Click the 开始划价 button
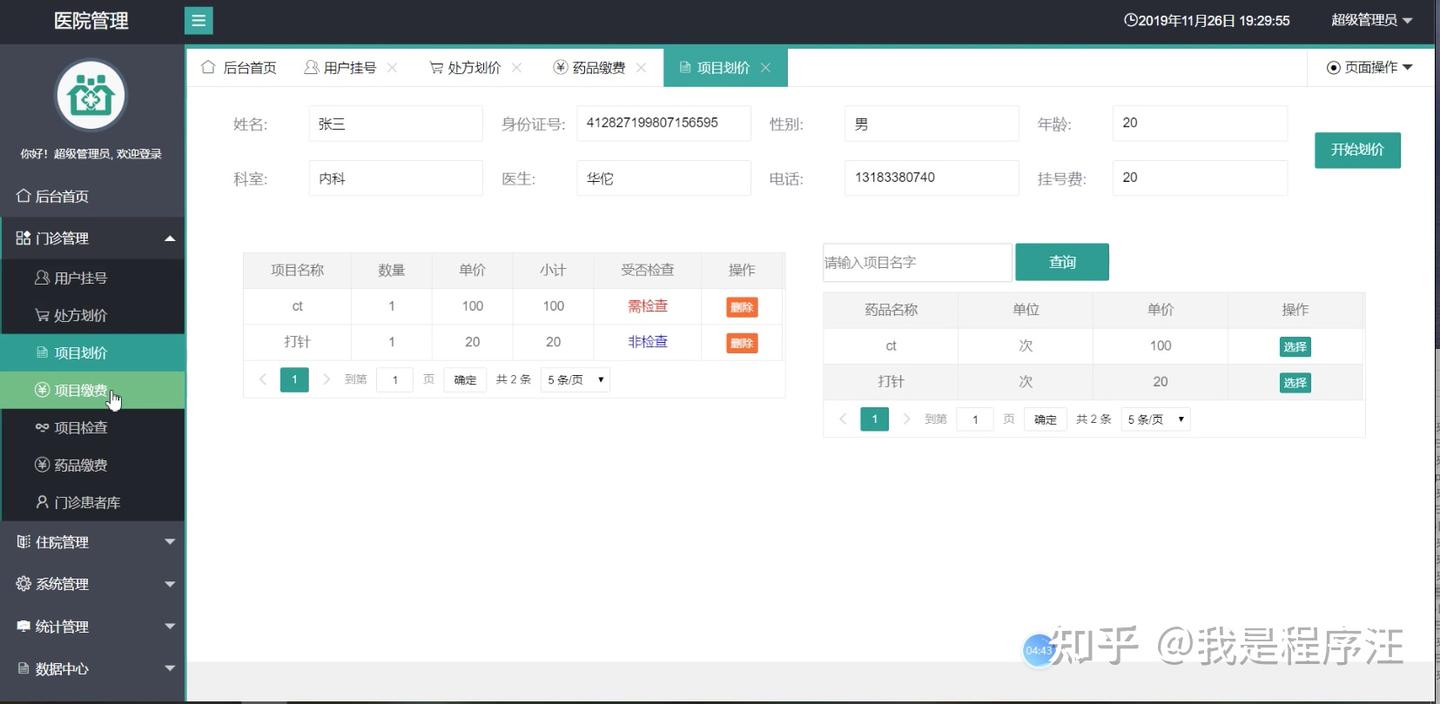The width and height of the screenshot is (1440, 704). tap(1357, 150)
